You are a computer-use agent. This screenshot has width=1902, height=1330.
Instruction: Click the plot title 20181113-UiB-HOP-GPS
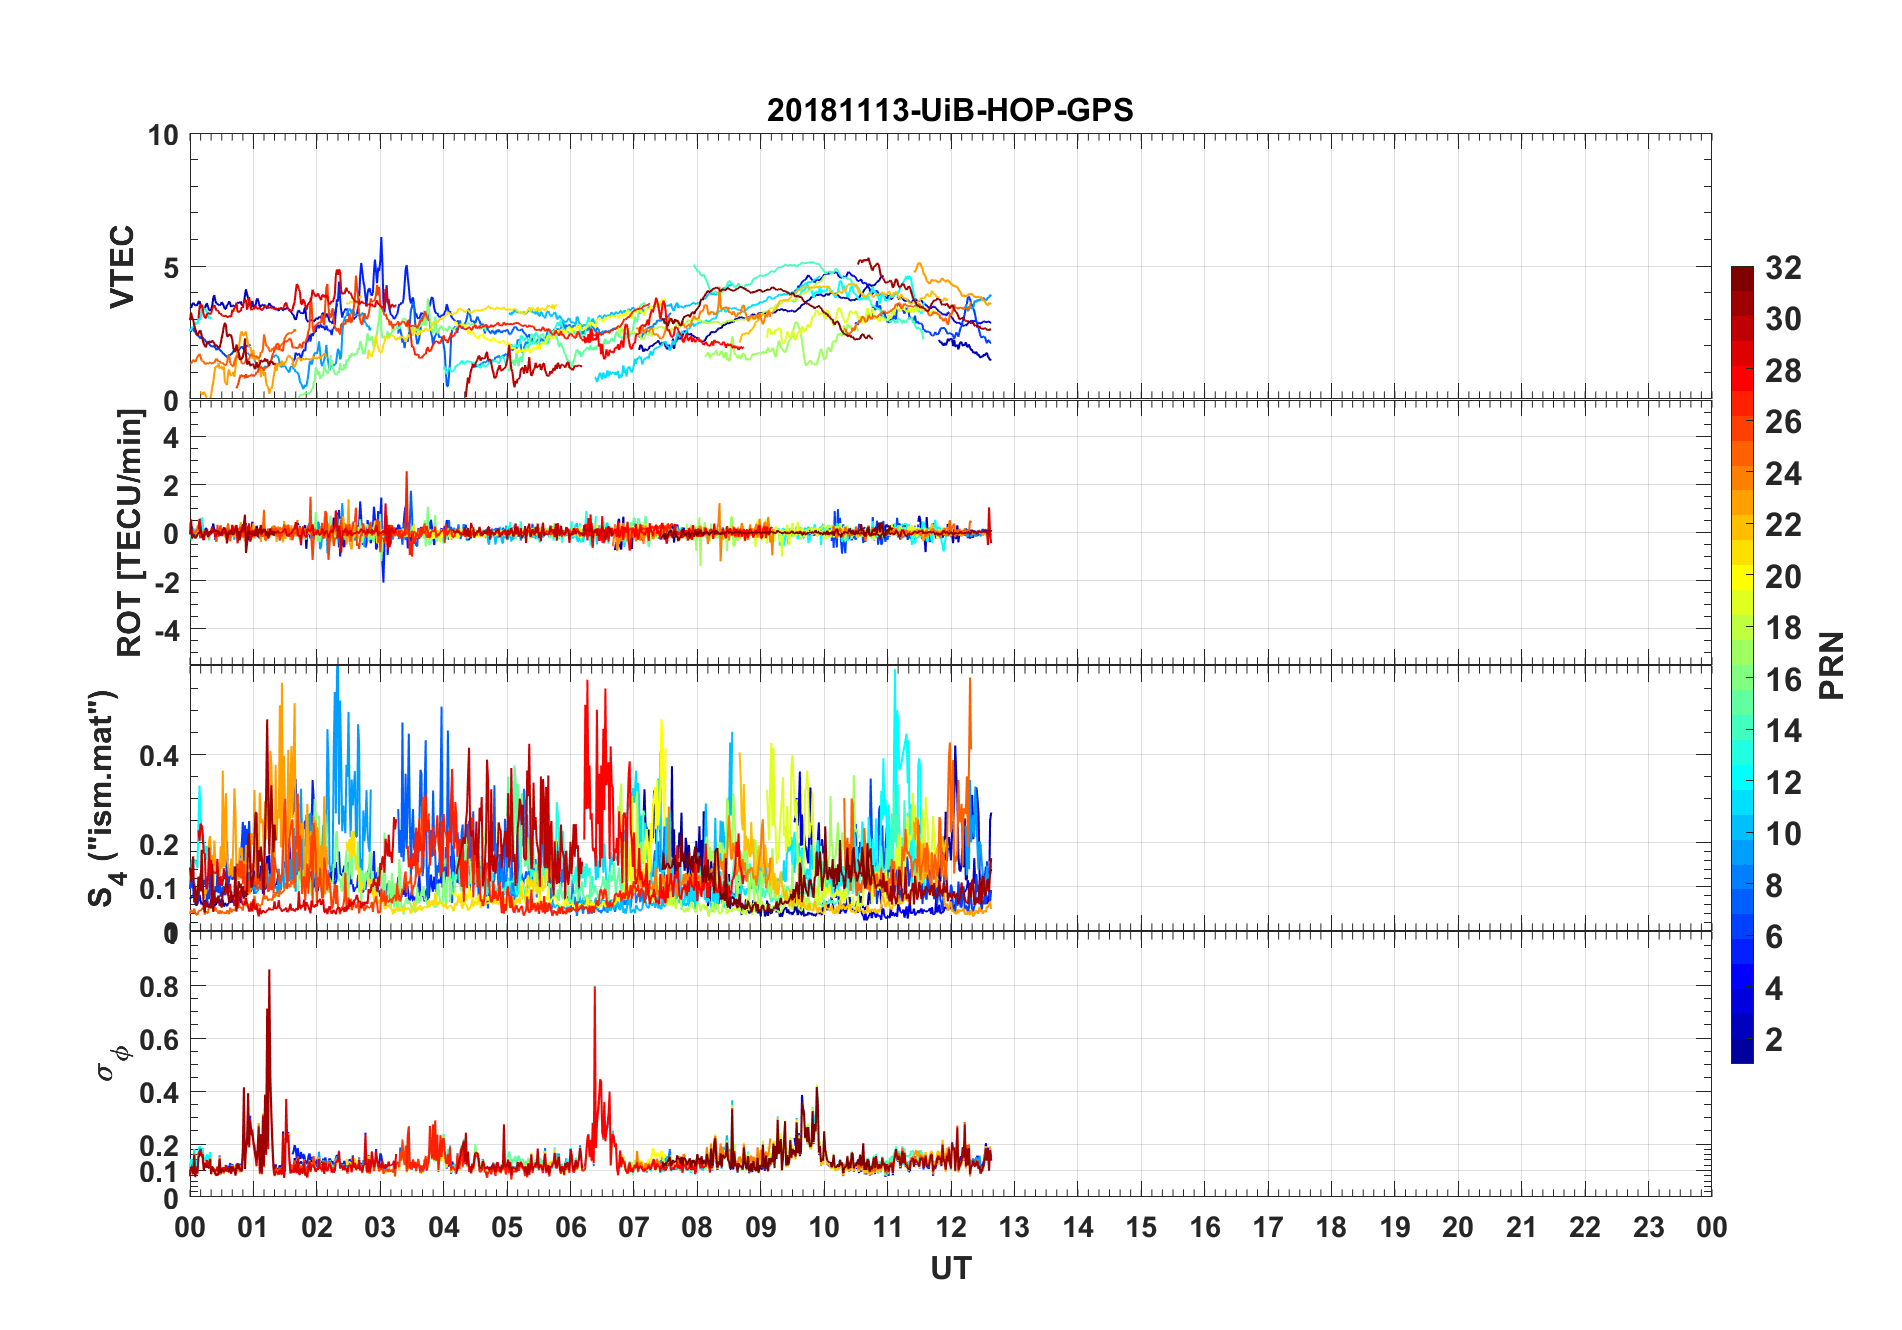[950, 110]
